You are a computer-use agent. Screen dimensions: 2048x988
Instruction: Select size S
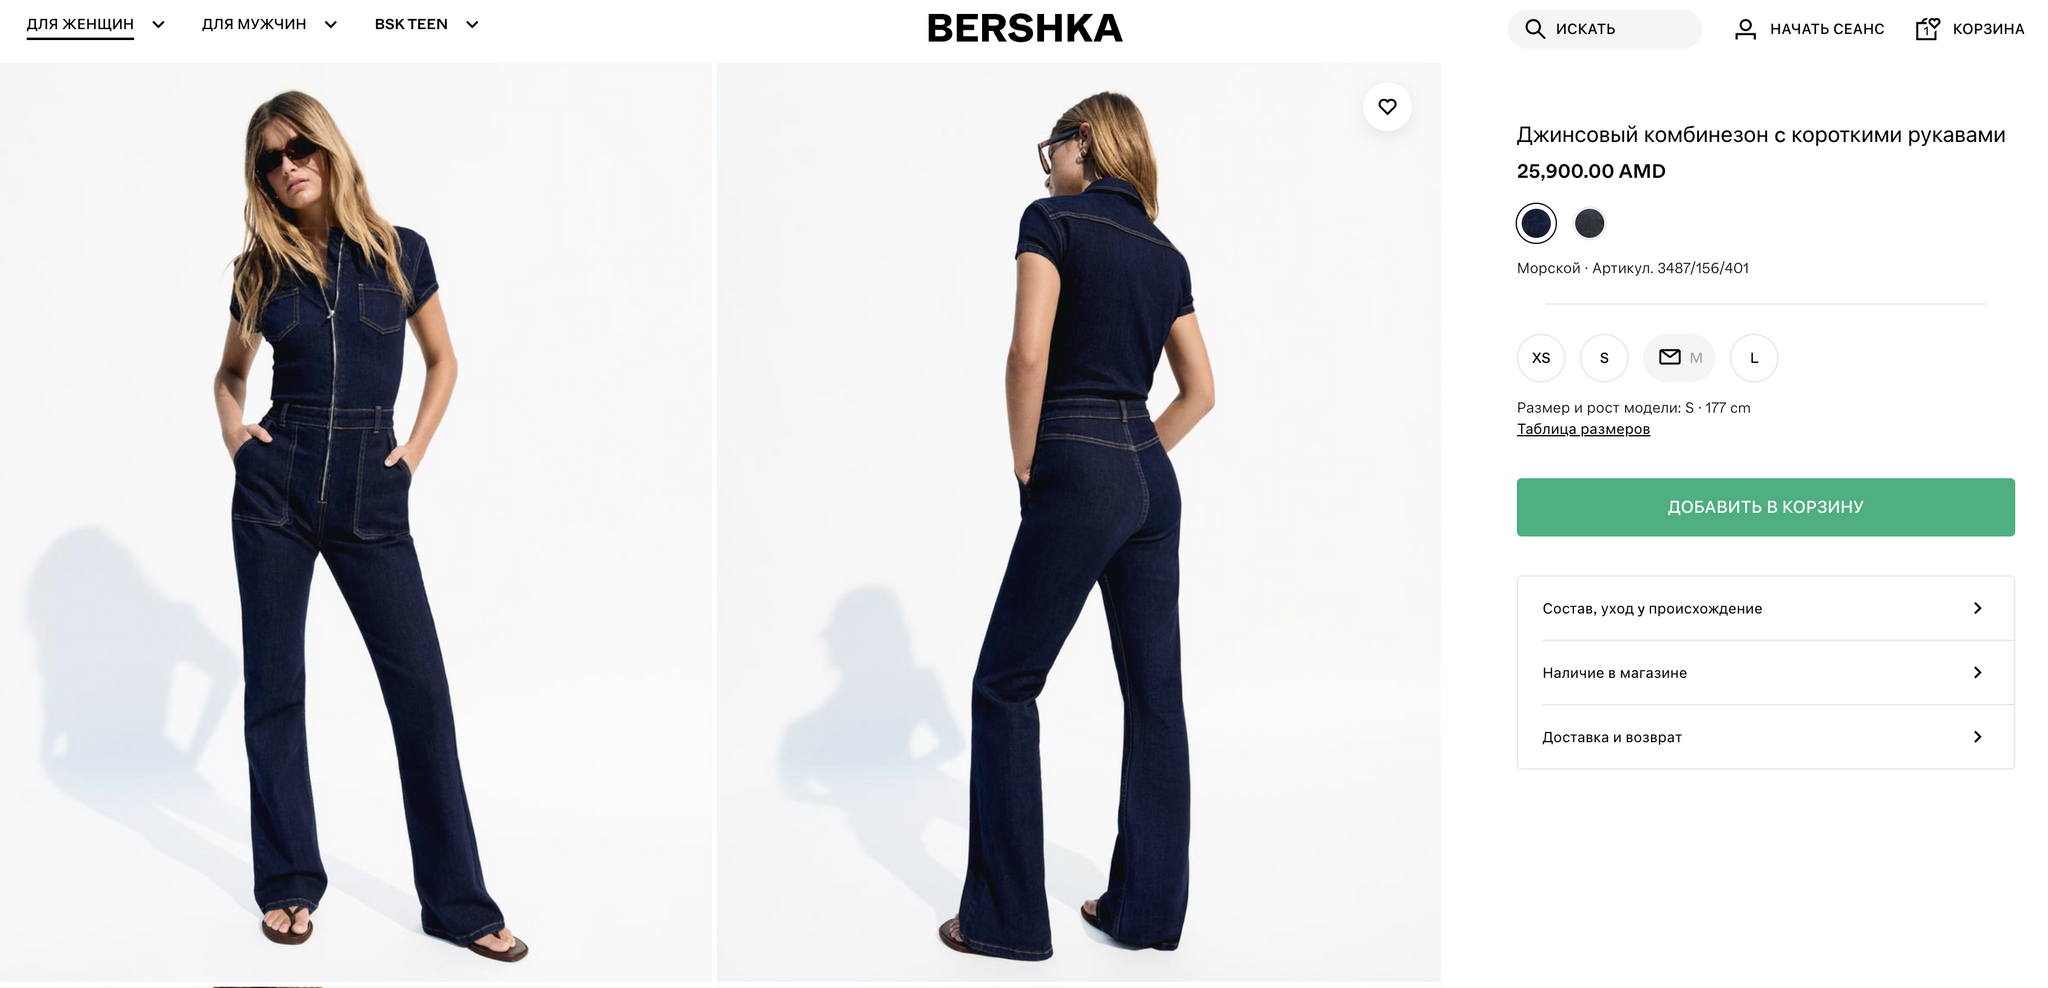[x=1604, y=358]
